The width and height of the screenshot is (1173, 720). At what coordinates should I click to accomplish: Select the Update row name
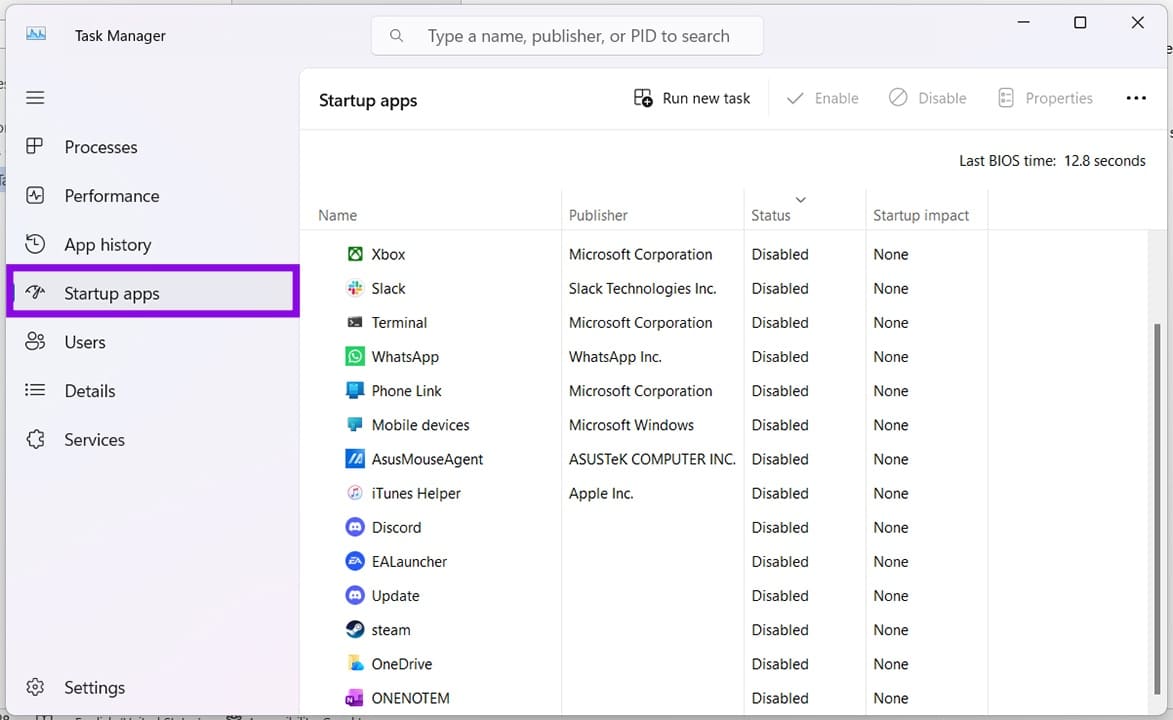[396, 597]
